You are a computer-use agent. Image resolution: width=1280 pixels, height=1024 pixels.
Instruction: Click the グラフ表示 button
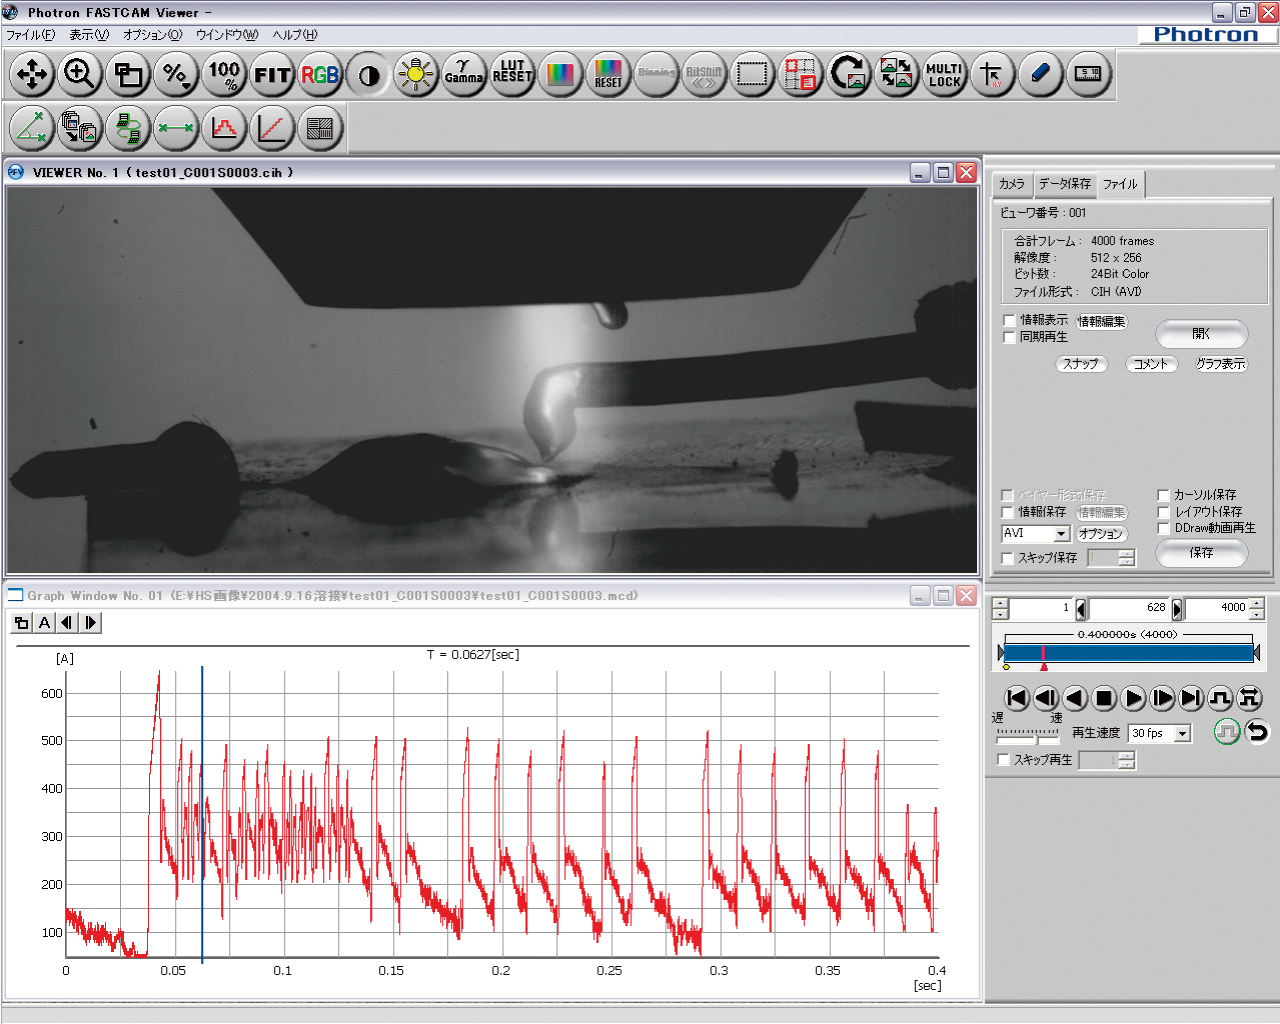coord(1221,364)
